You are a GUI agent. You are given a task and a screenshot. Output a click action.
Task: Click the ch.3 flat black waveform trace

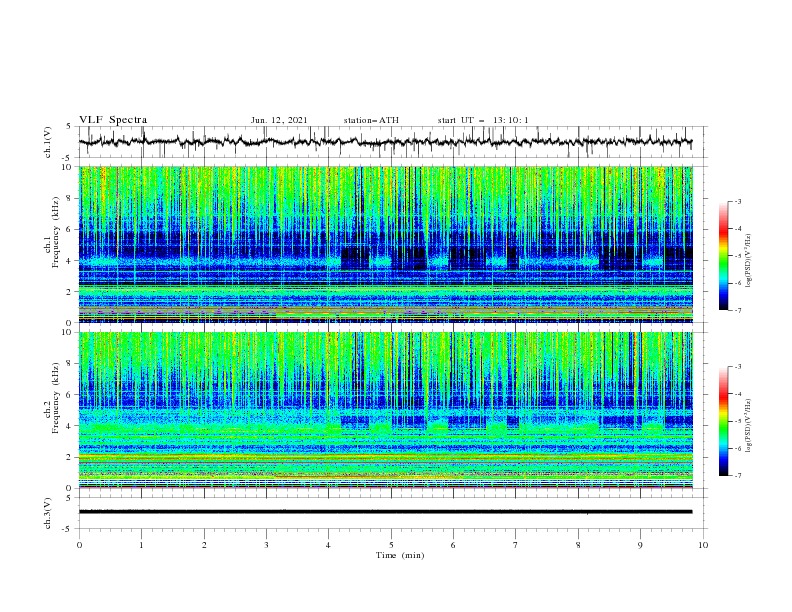[385, 512]
